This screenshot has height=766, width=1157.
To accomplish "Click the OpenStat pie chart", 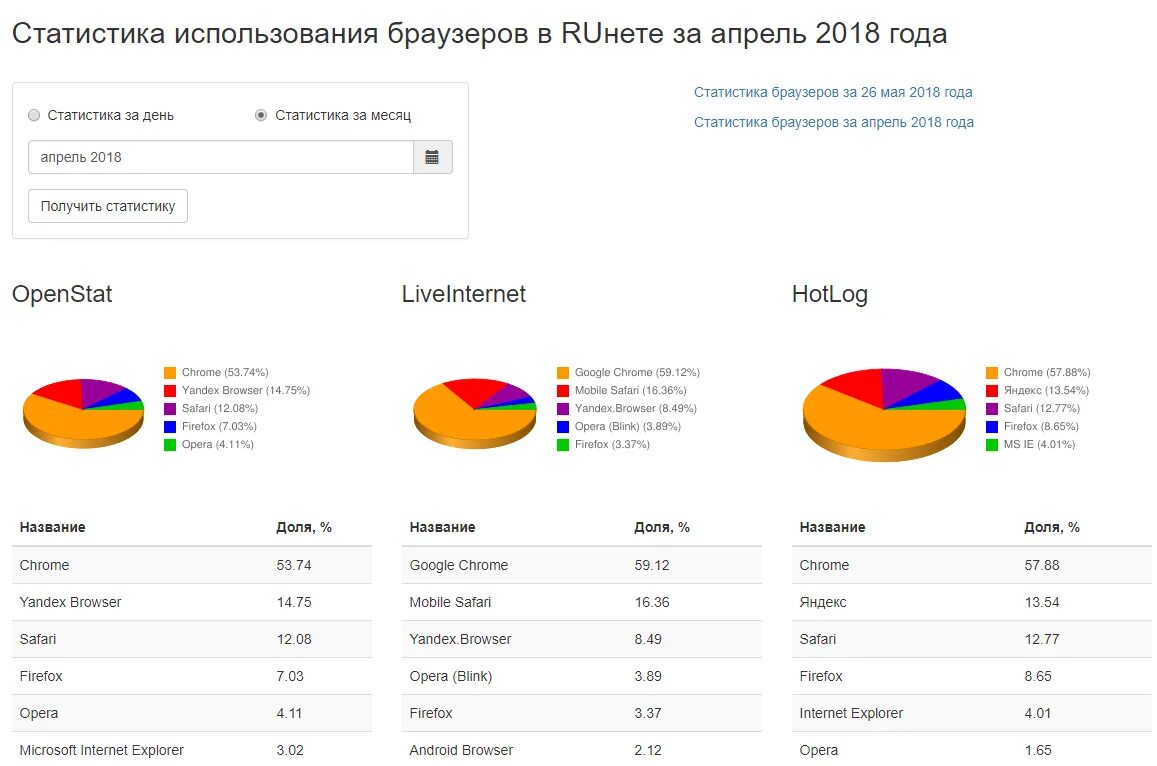I will pos(83,413).
